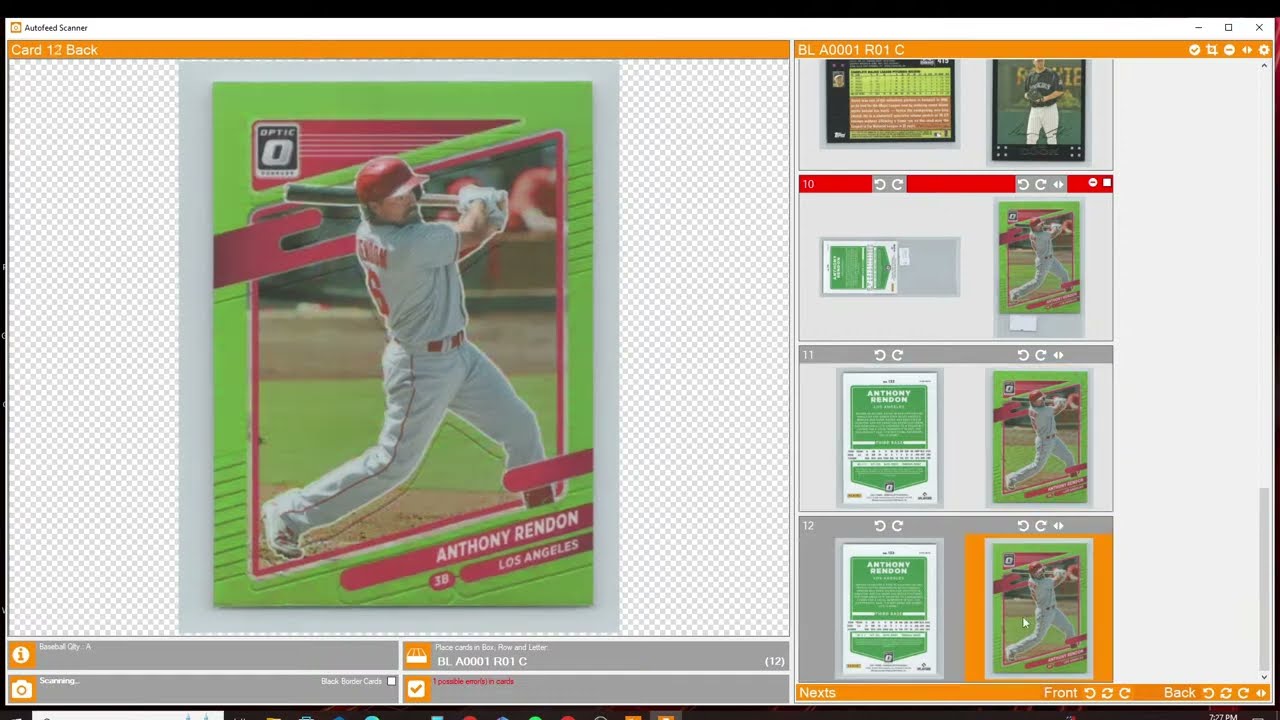Viewport: 1280px width, 720px height.
Task: Rotate card 10 front image clockwise
Action: tap(1040, 184)
